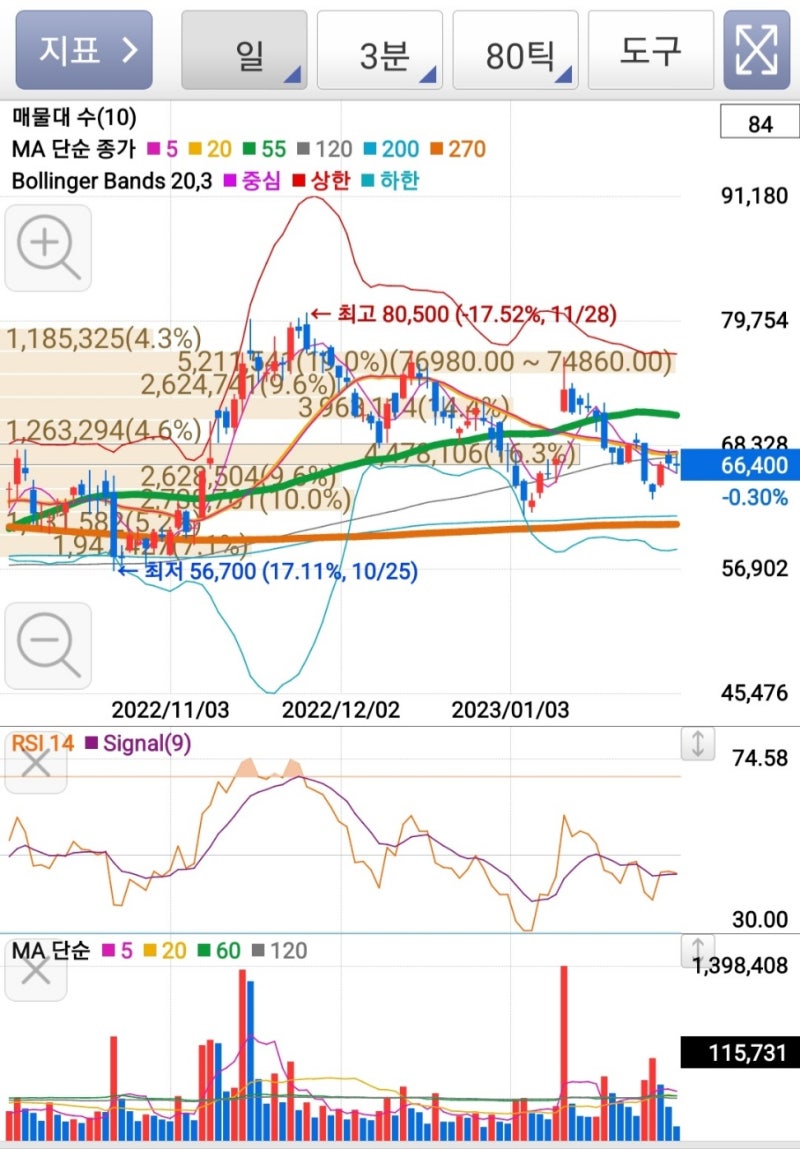The height and width of the screenshot is (1149, 800).
Task: Click the 2023/01/03 date label
Action: [x=510, y=709]
